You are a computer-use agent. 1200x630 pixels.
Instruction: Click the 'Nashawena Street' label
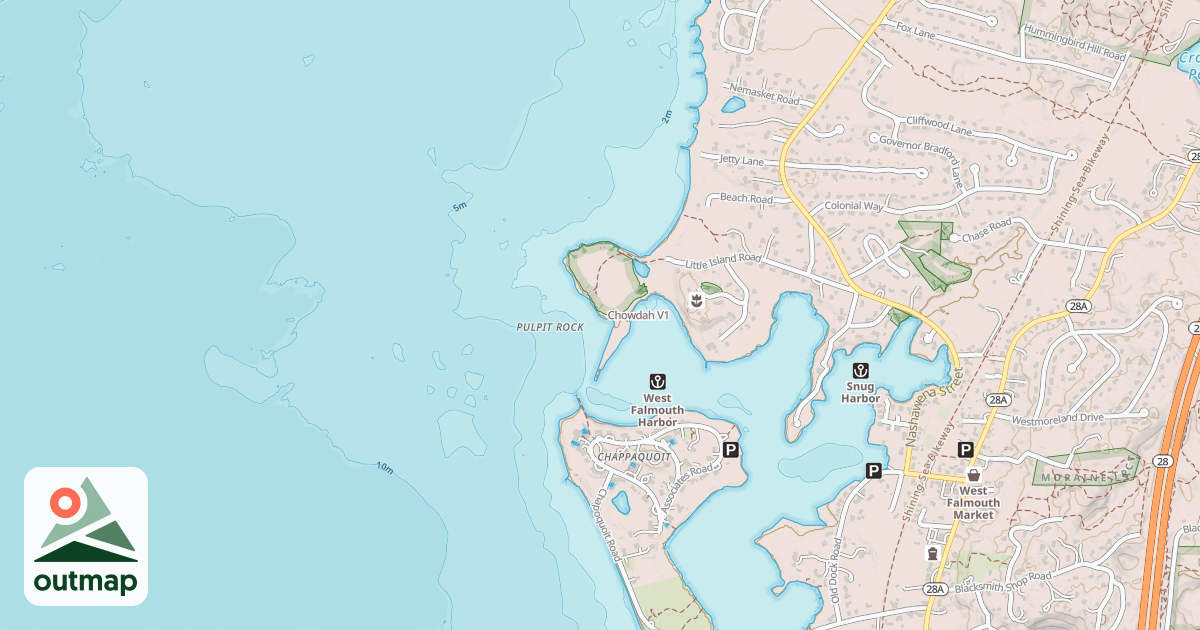pyautogui.click(x=936, y=406)
